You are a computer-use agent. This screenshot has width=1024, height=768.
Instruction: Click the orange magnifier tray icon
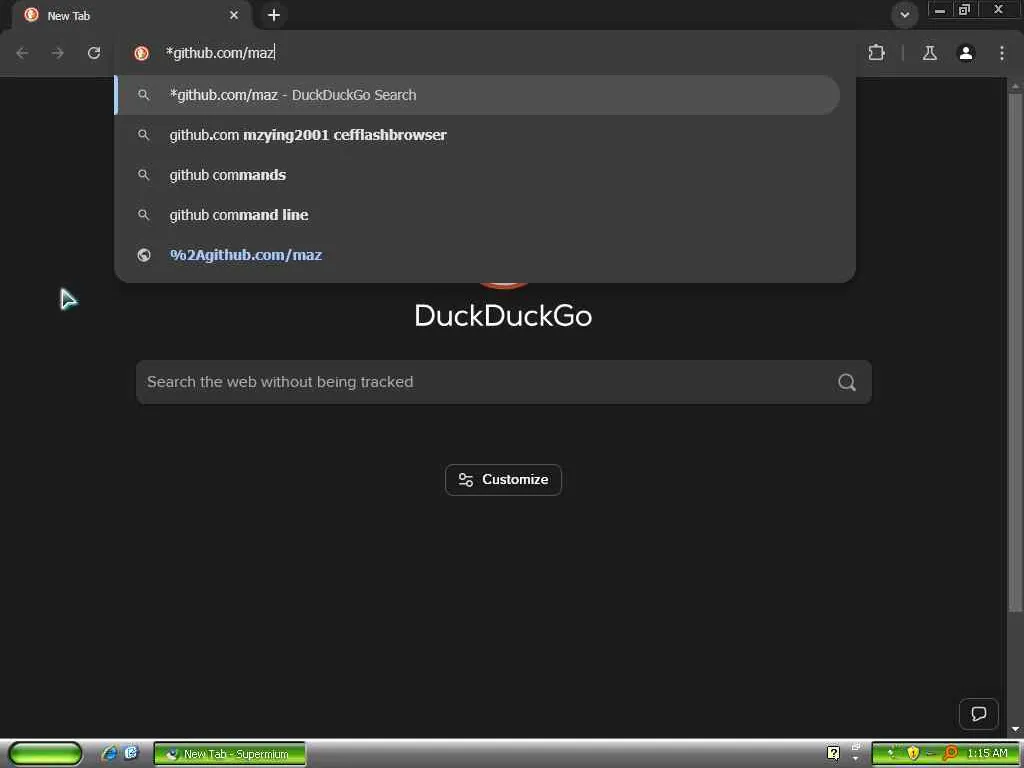point(950,754)
